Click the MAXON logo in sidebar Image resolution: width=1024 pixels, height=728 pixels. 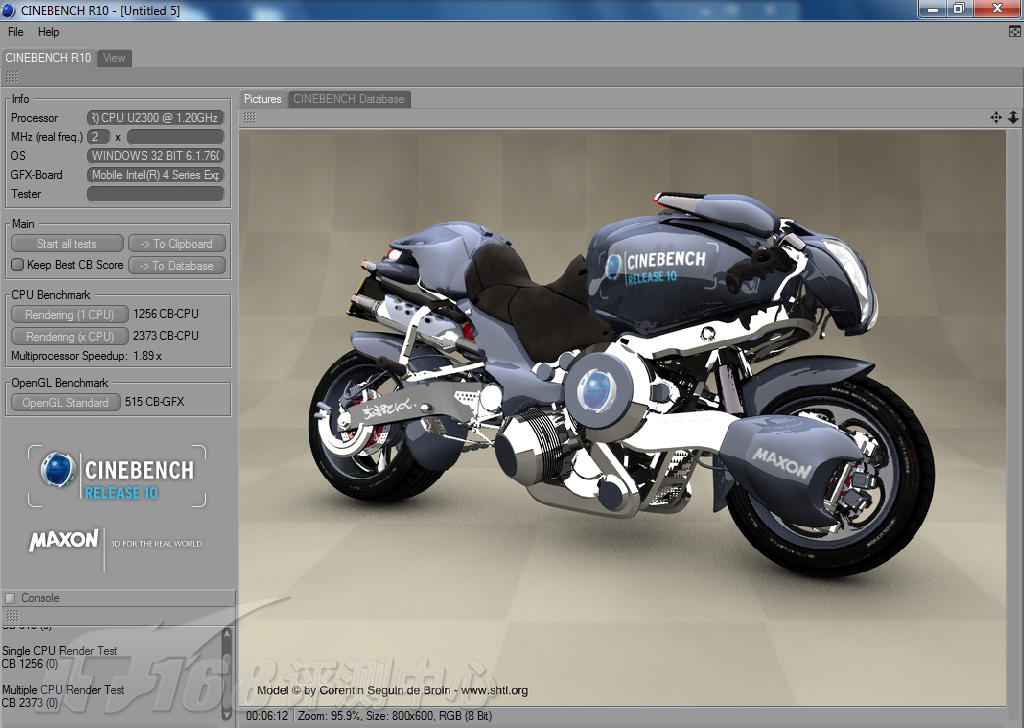(x=64, y=541)
